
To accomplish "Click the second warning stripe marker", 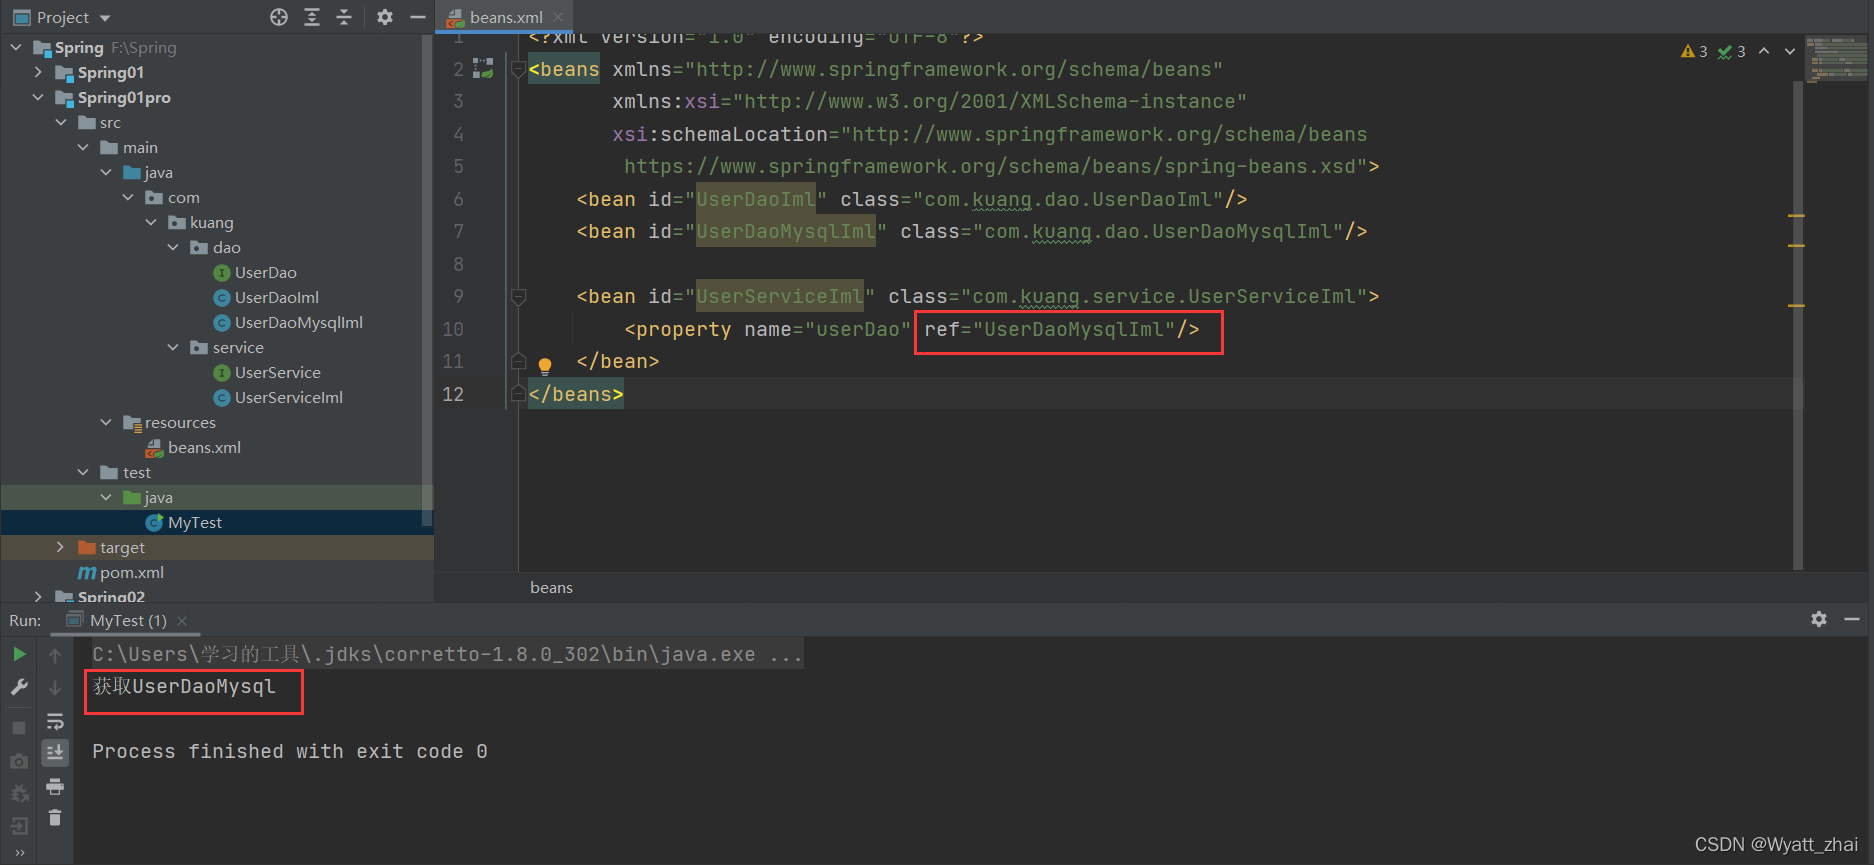I will (x=1796, y=245).
